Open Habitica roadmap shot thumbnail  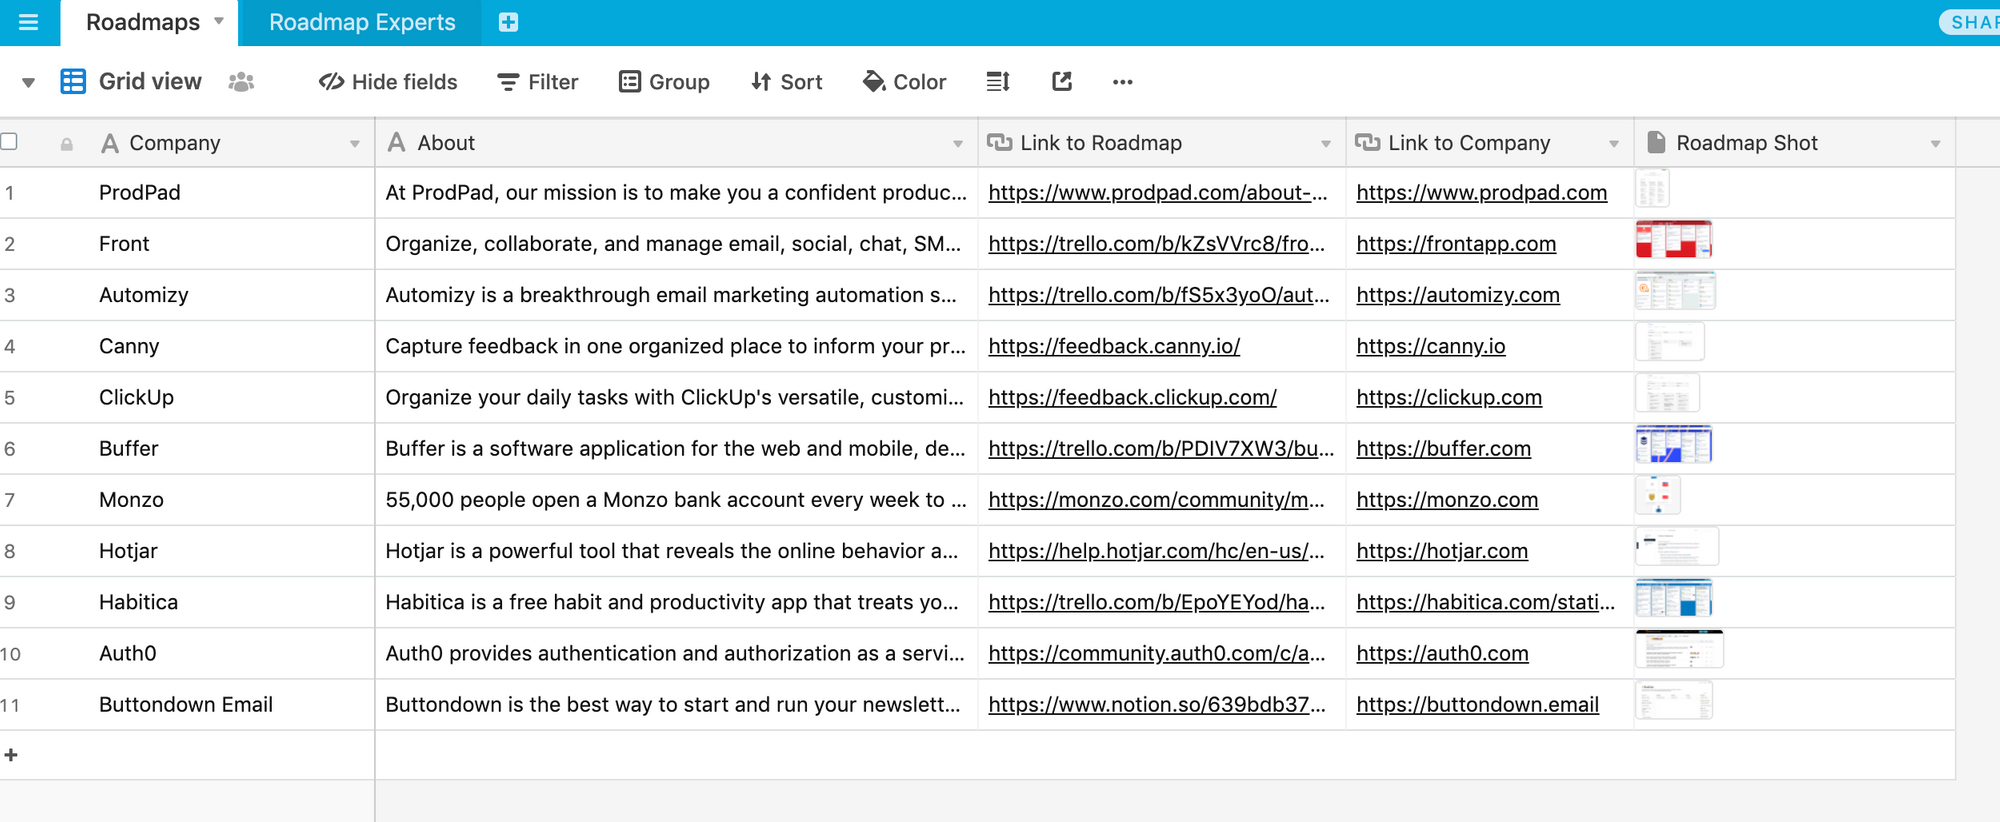(1673, 598)
